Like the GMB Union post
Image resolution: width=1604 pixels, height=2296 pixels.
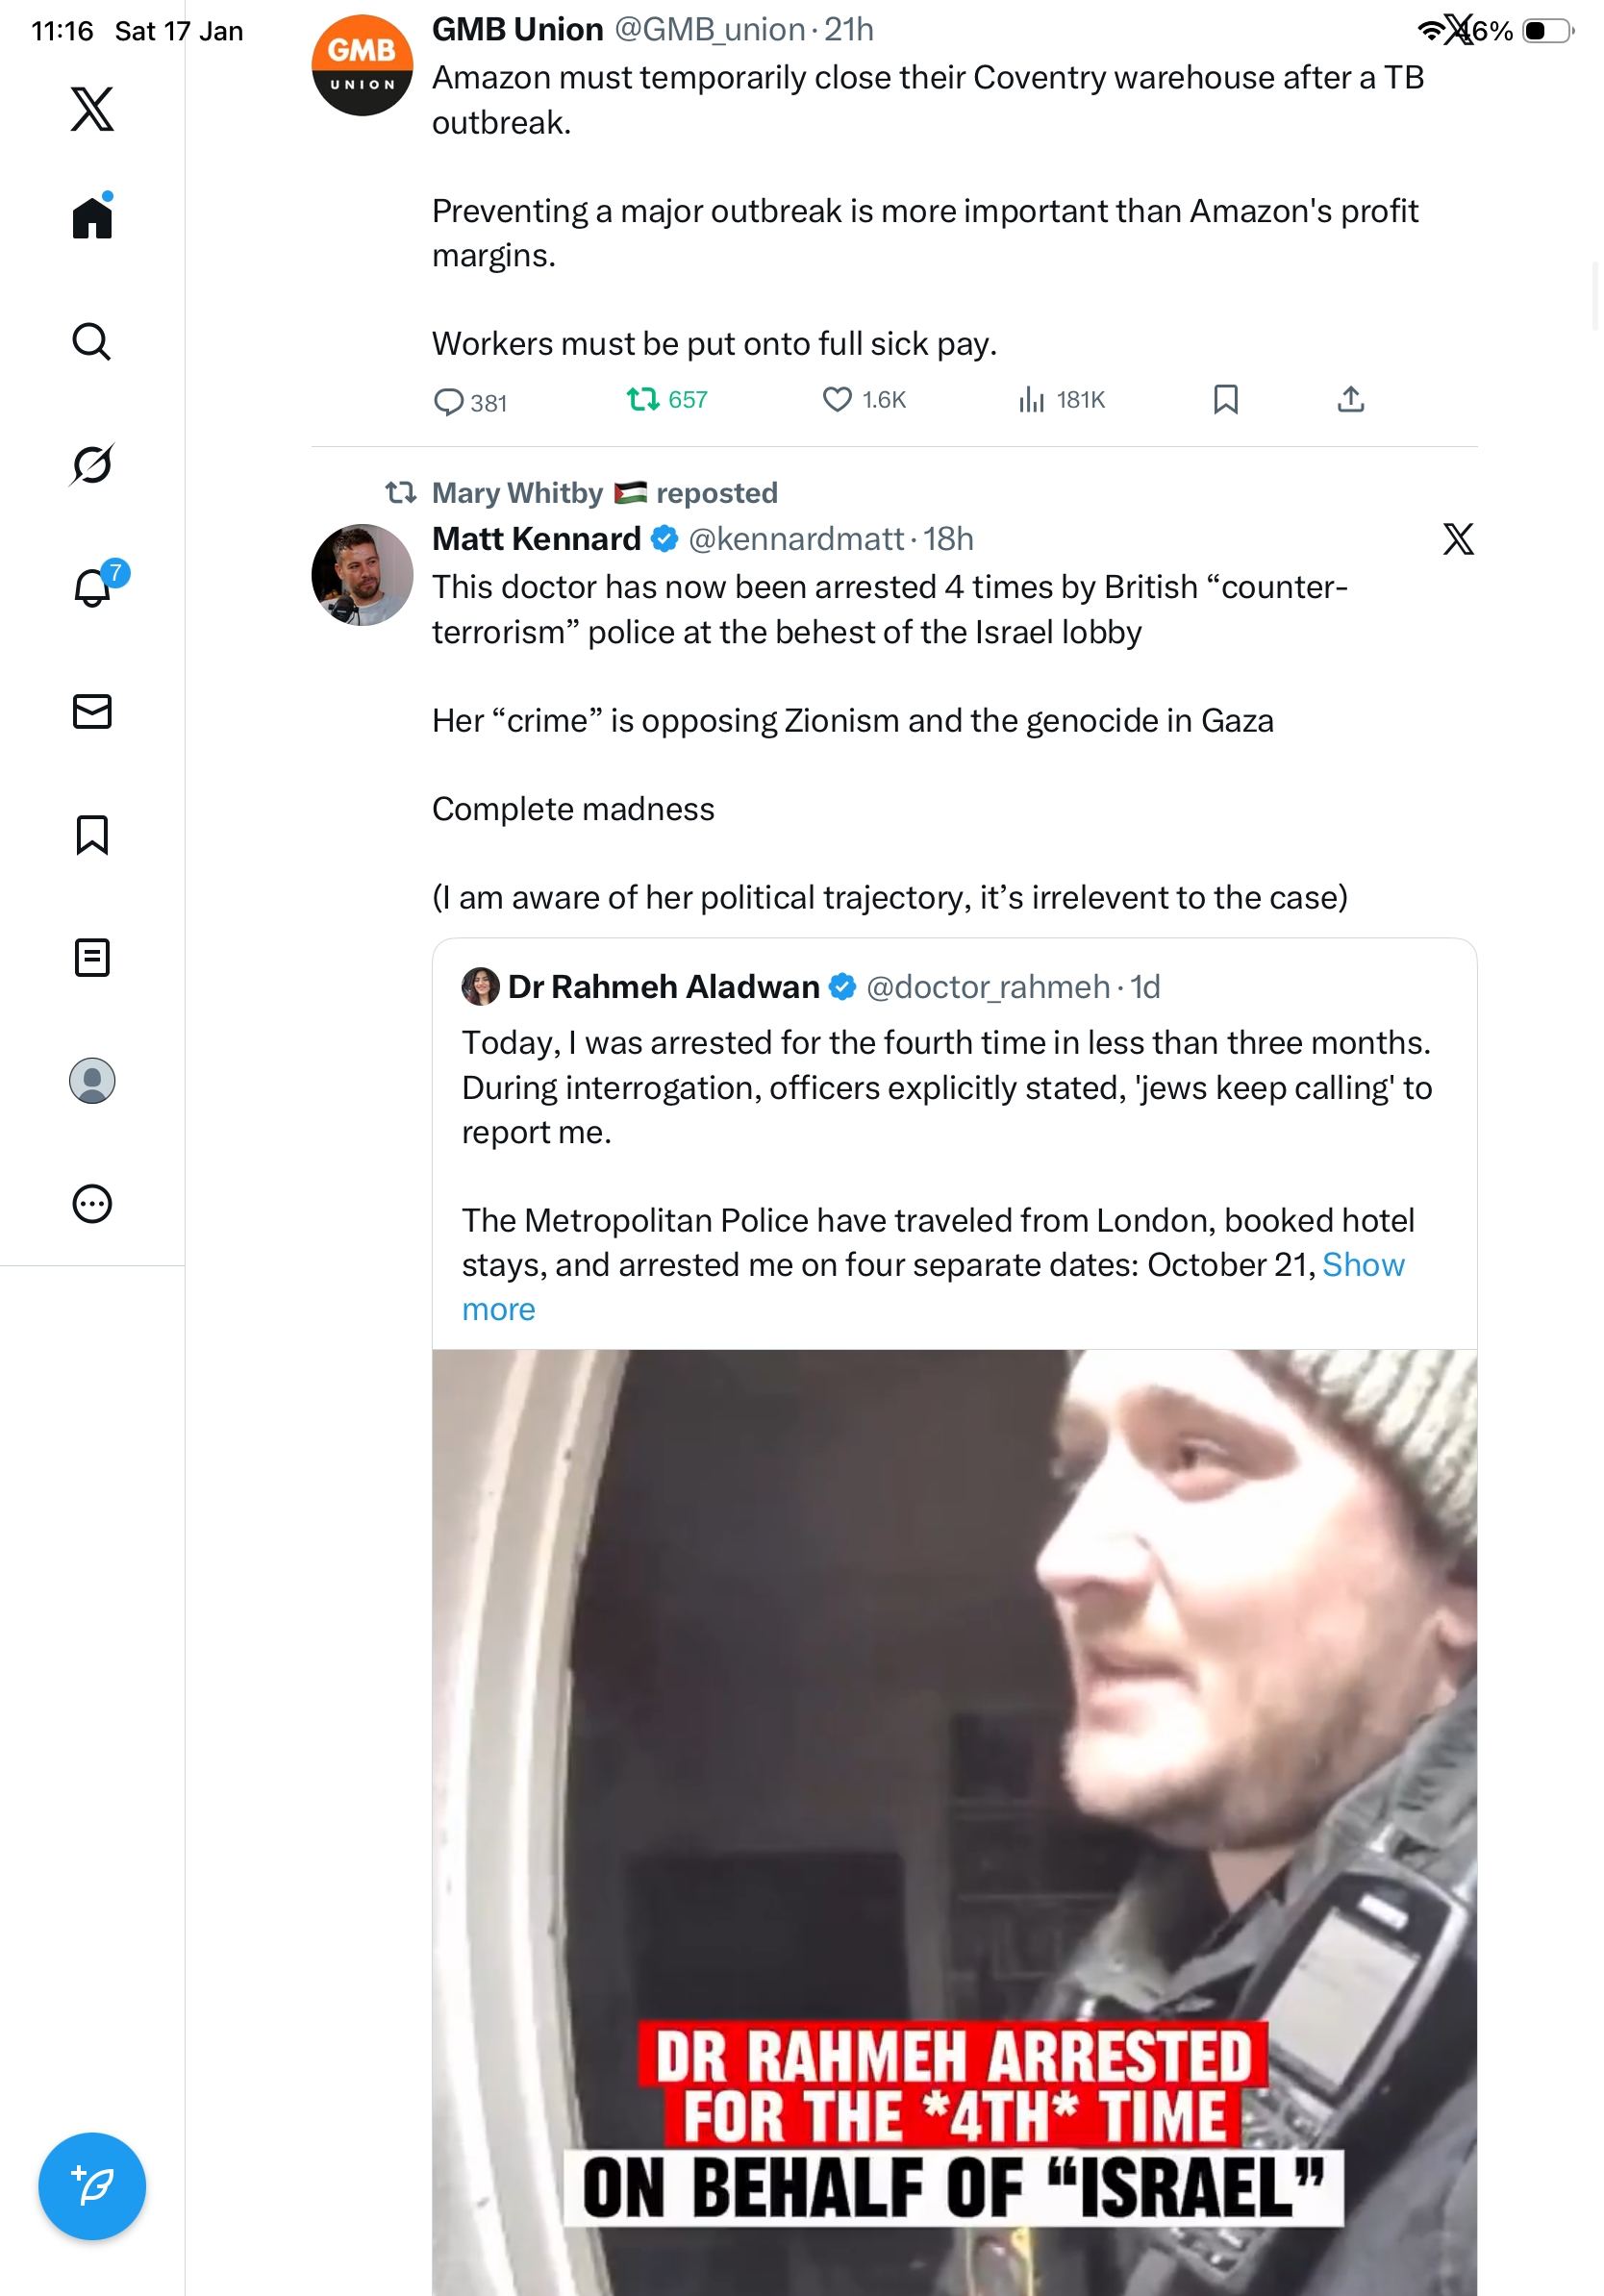(836, 400)
